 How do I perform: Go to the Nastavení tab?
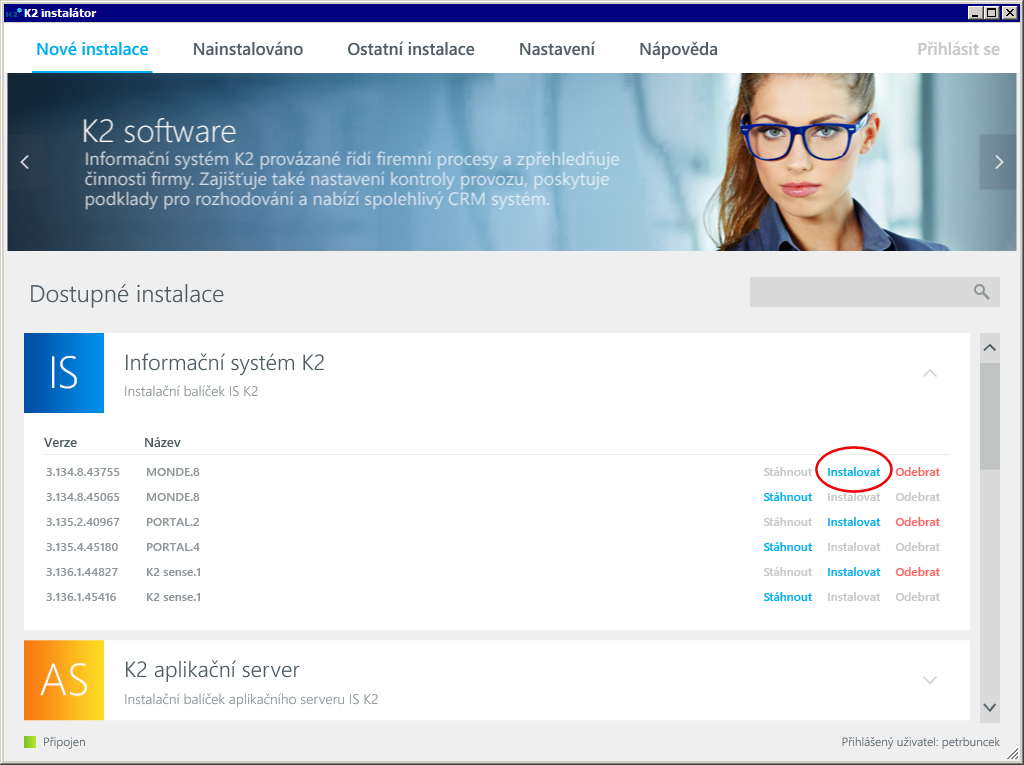pyautogui.click(x=556, y=49)
